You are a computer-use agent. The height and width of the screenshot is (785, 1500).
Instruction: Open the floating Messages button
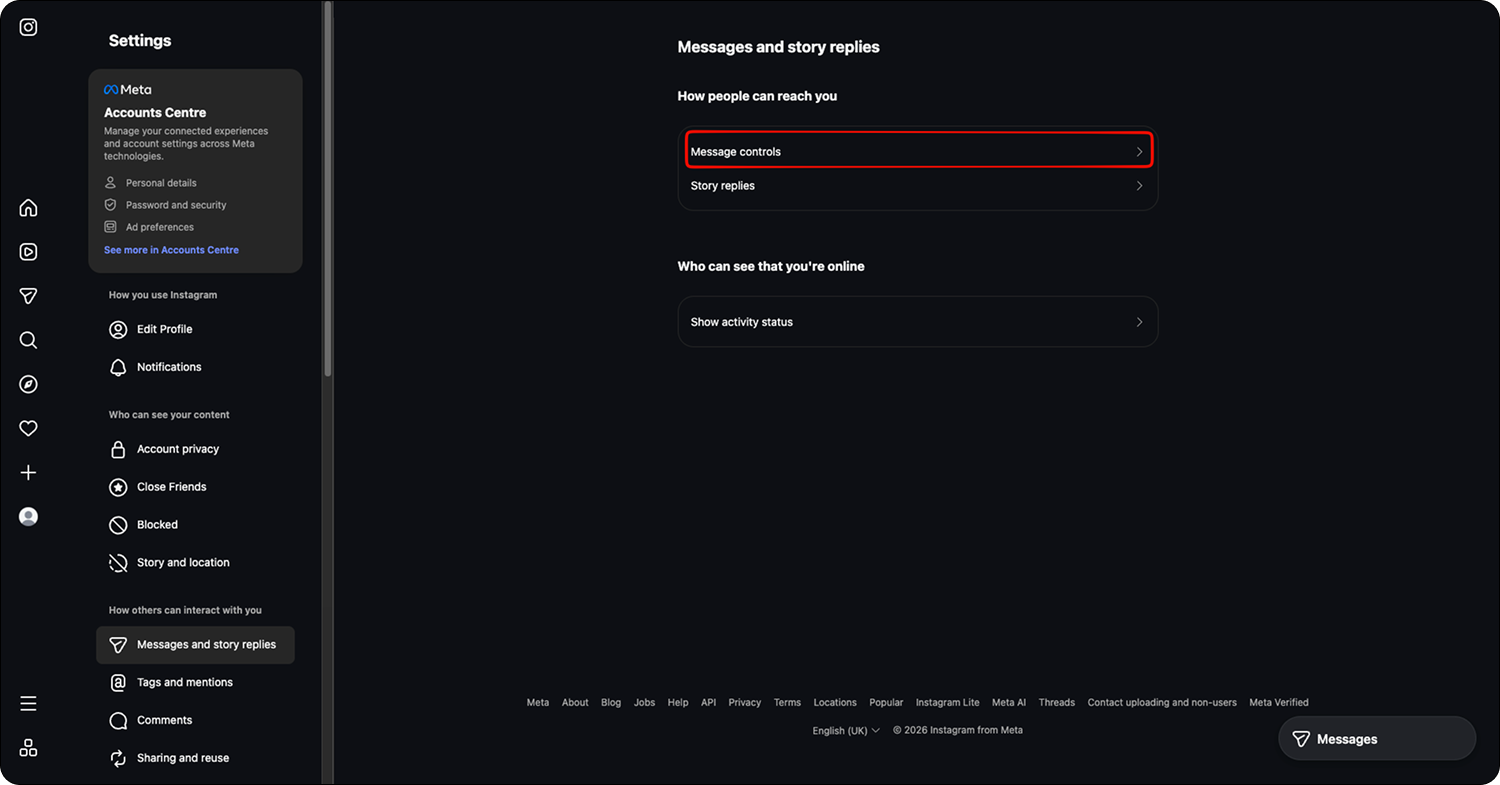1377,739
